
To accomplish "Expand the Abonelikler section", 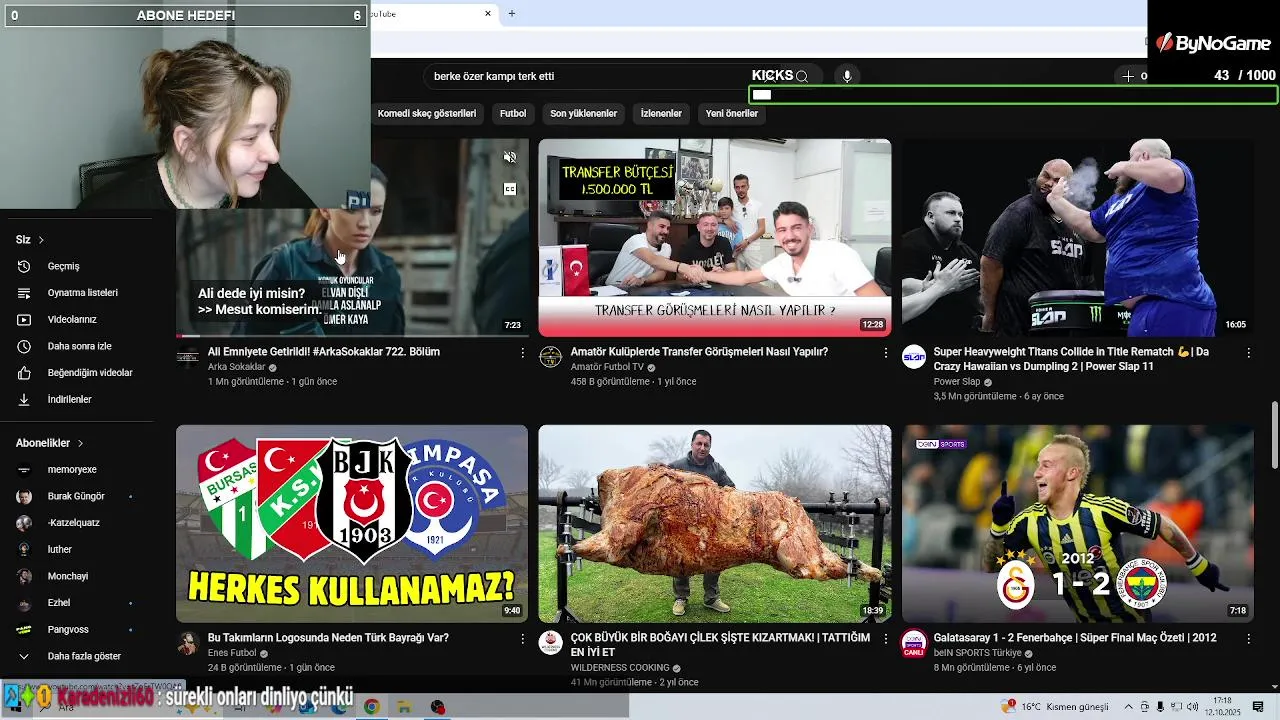I will coord(49,443).
